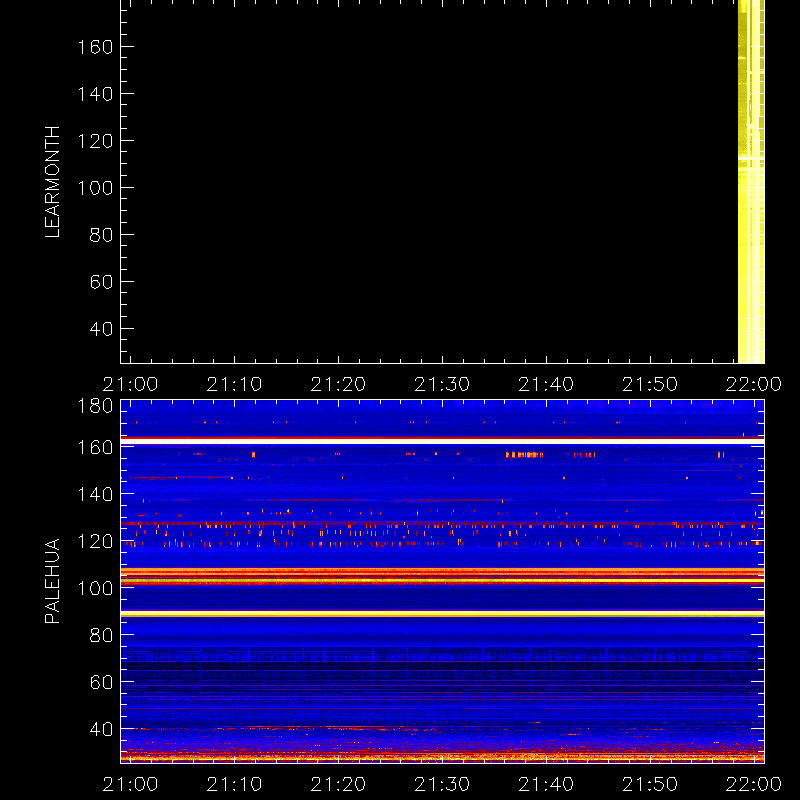Click the 21:30 time label under Learmonth plot
This screenshot has height=800, width=800.
click(x=442, y=384)
